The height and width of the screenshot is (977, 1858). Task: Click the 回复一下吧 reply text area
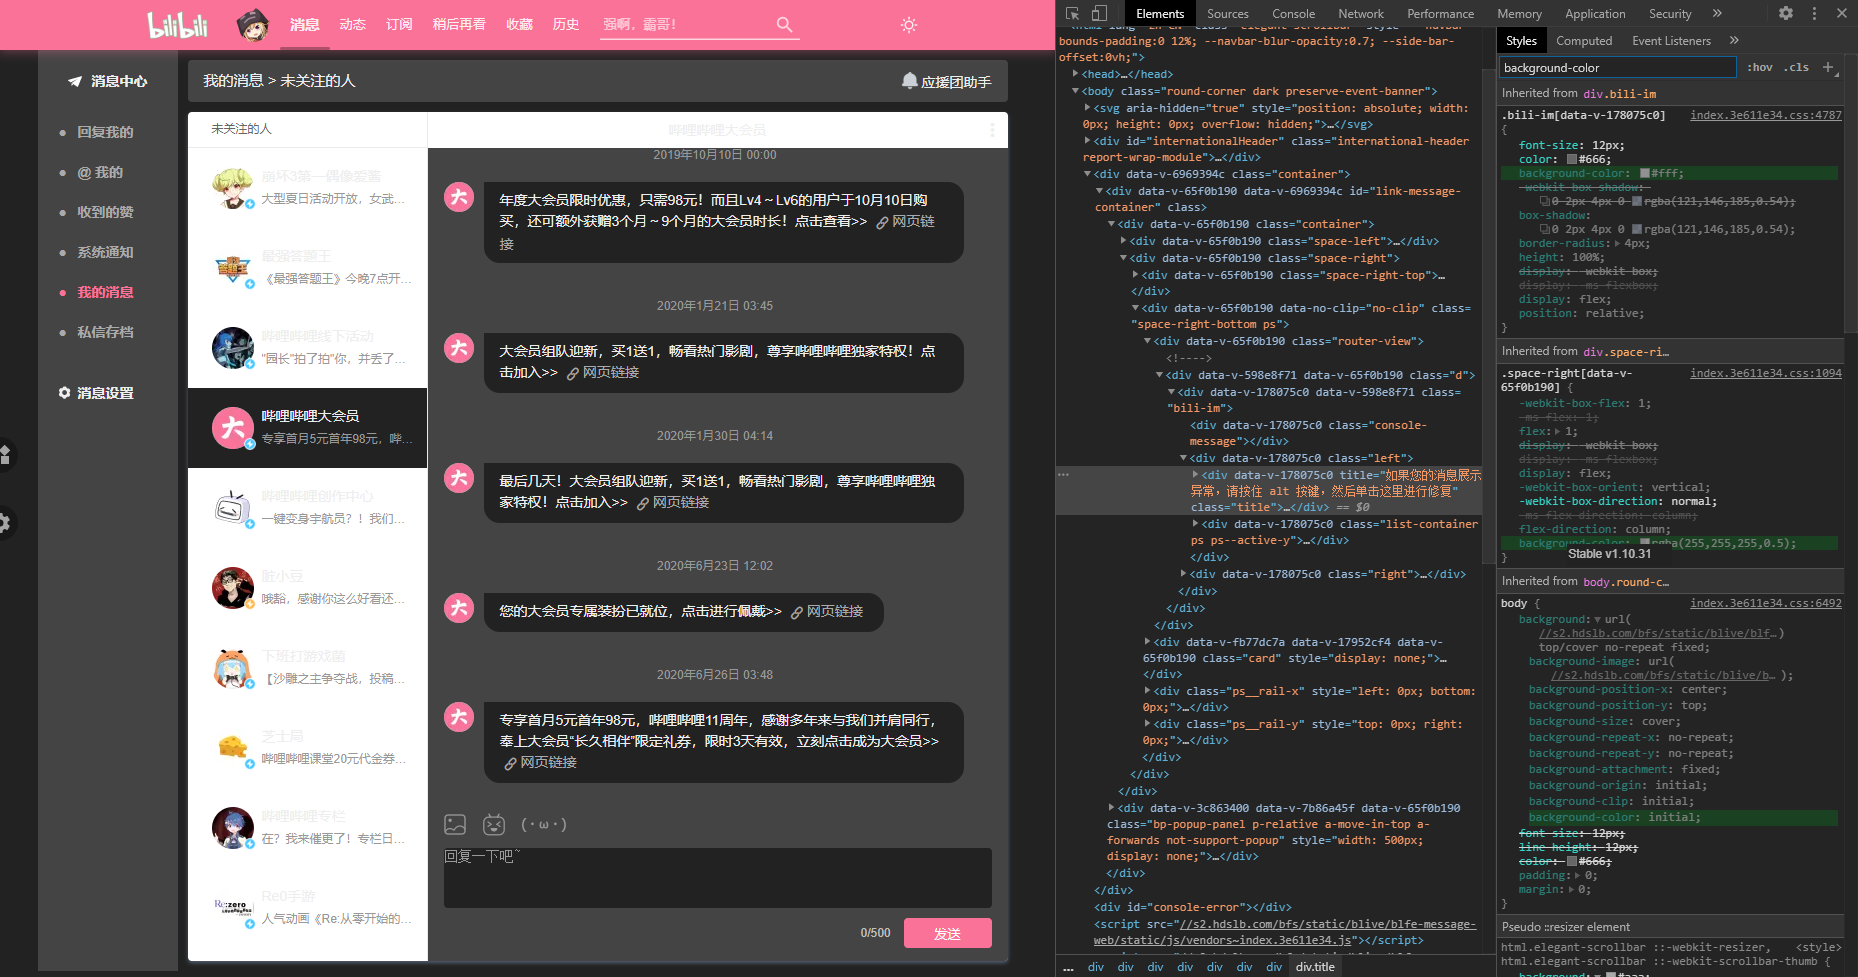pos(718,878)
